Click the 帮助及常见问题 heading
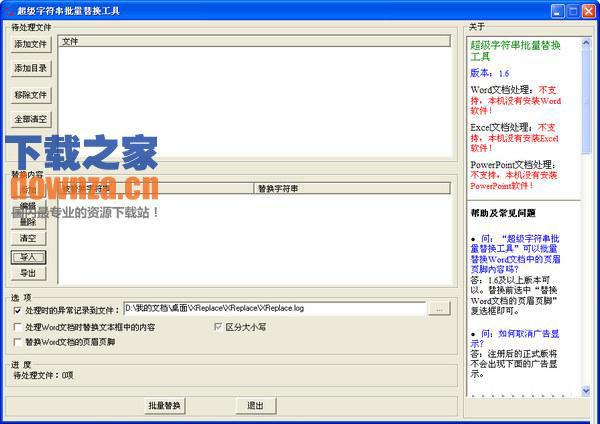Image resolution: width=600 pixels, height=424 pixels. pos(503,213)
